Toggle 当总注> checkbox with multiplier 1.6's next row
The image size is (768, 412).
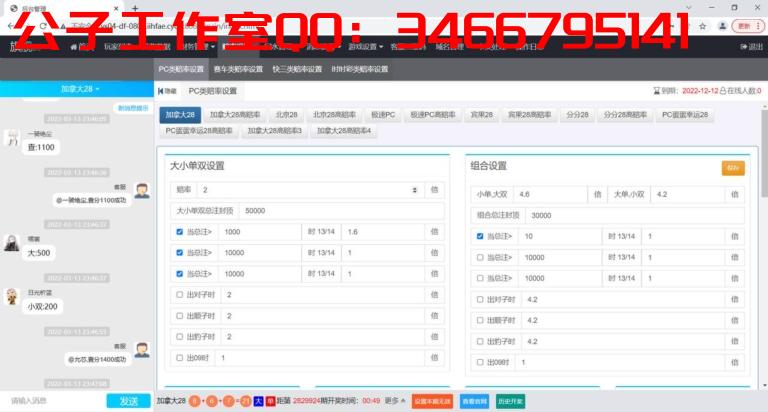pos(179,253)
